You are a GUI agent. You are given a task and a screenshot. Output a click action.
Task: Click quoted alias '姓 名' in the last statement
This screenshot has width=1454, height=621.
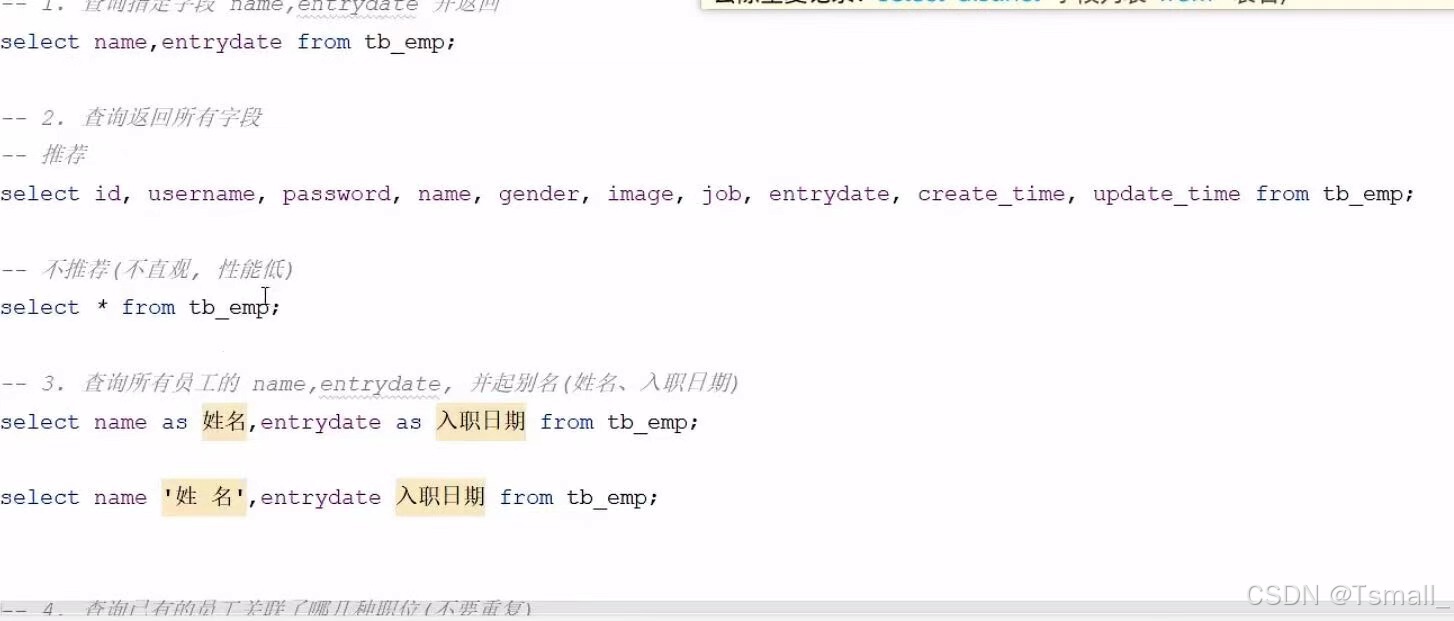click(x=204, y=497)
